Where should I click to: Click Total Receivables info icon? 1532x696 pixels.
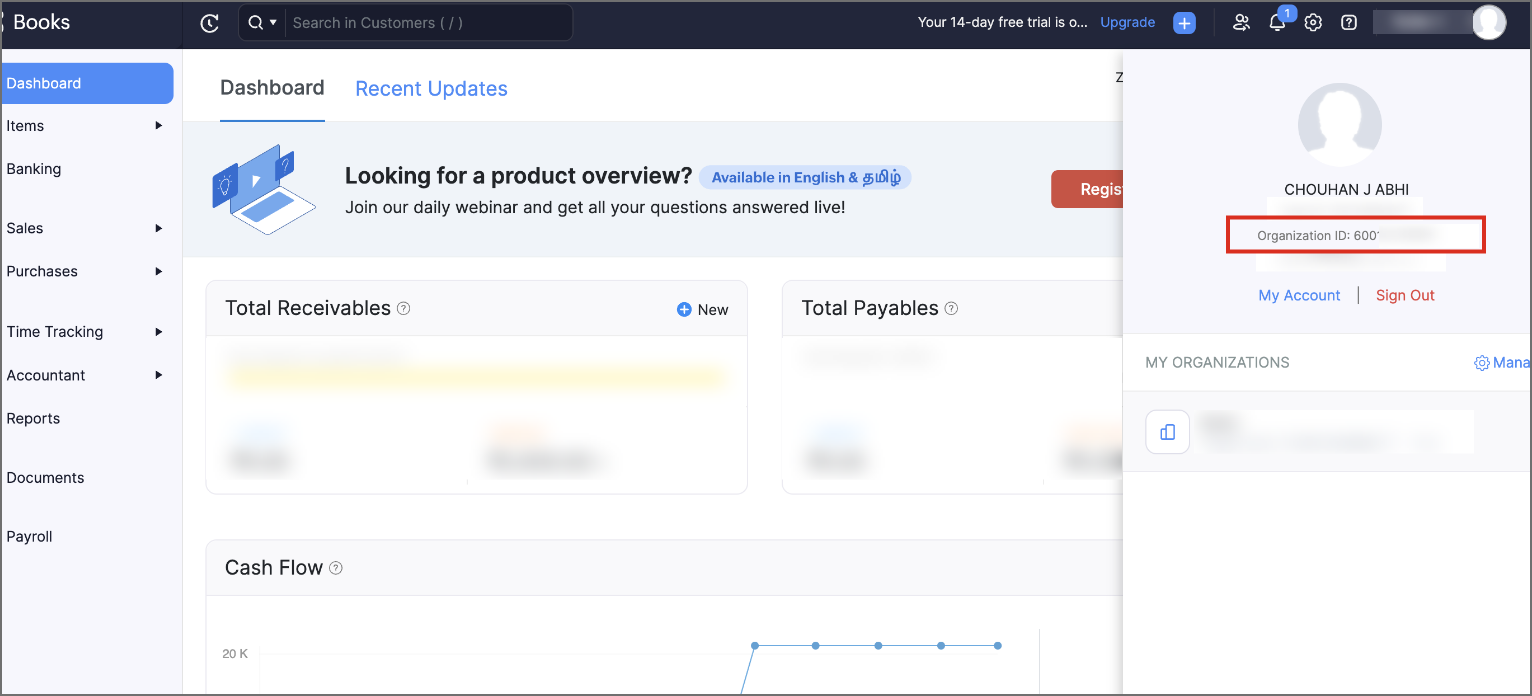(x=404, y=309)
